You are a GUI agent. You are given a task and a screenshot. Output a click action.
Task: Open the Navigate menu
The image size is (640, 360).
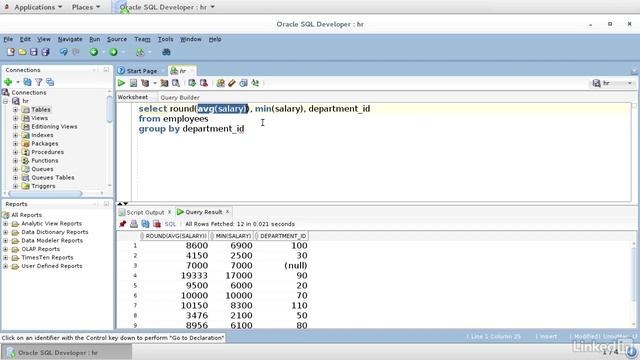coord(70,39)
